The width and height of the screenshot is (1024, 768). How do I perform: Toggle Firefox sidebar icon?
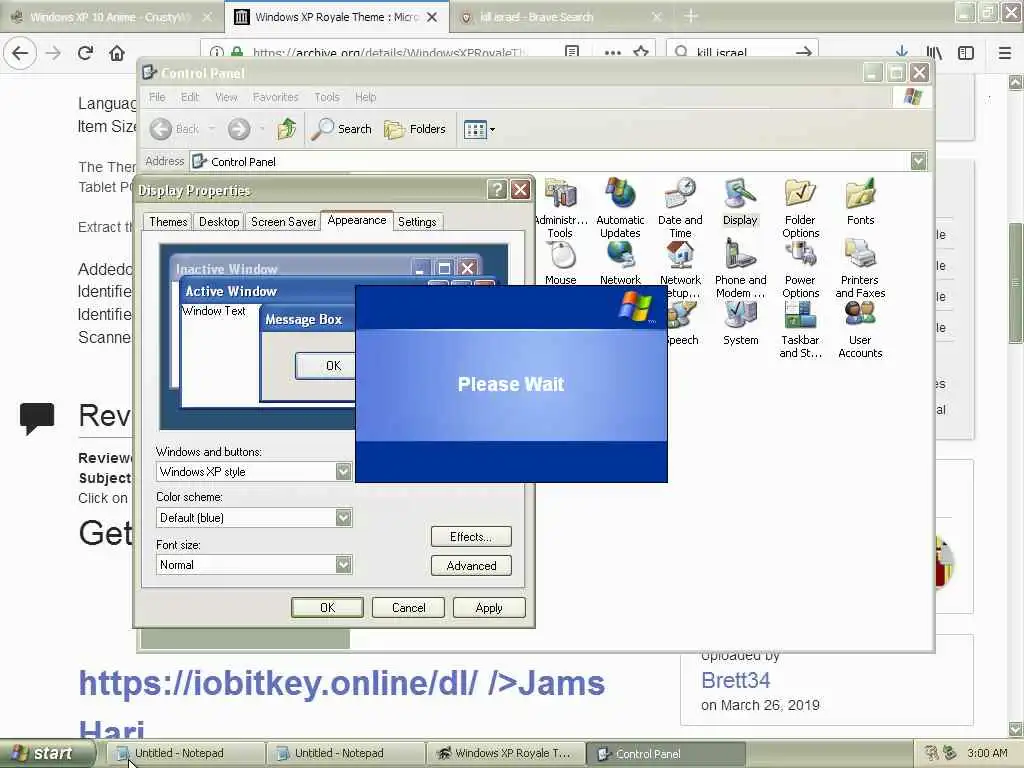(x=966, y=53)
